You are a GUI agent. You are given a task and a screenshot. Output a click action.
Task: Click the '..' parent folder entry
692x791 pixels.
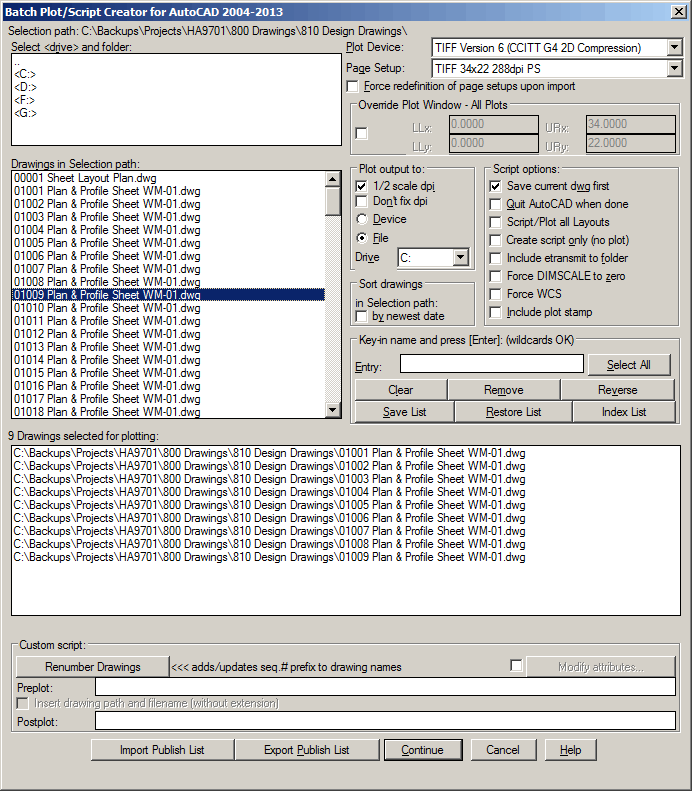click(x=17, y=63)
